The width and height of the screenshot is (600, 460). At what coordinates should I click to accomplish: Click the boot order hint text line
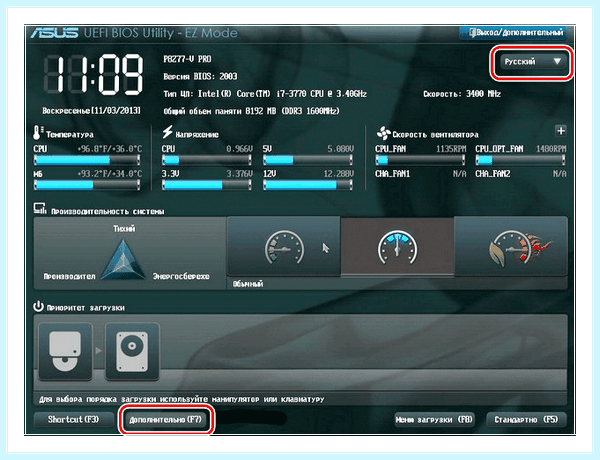coord(182,399)
